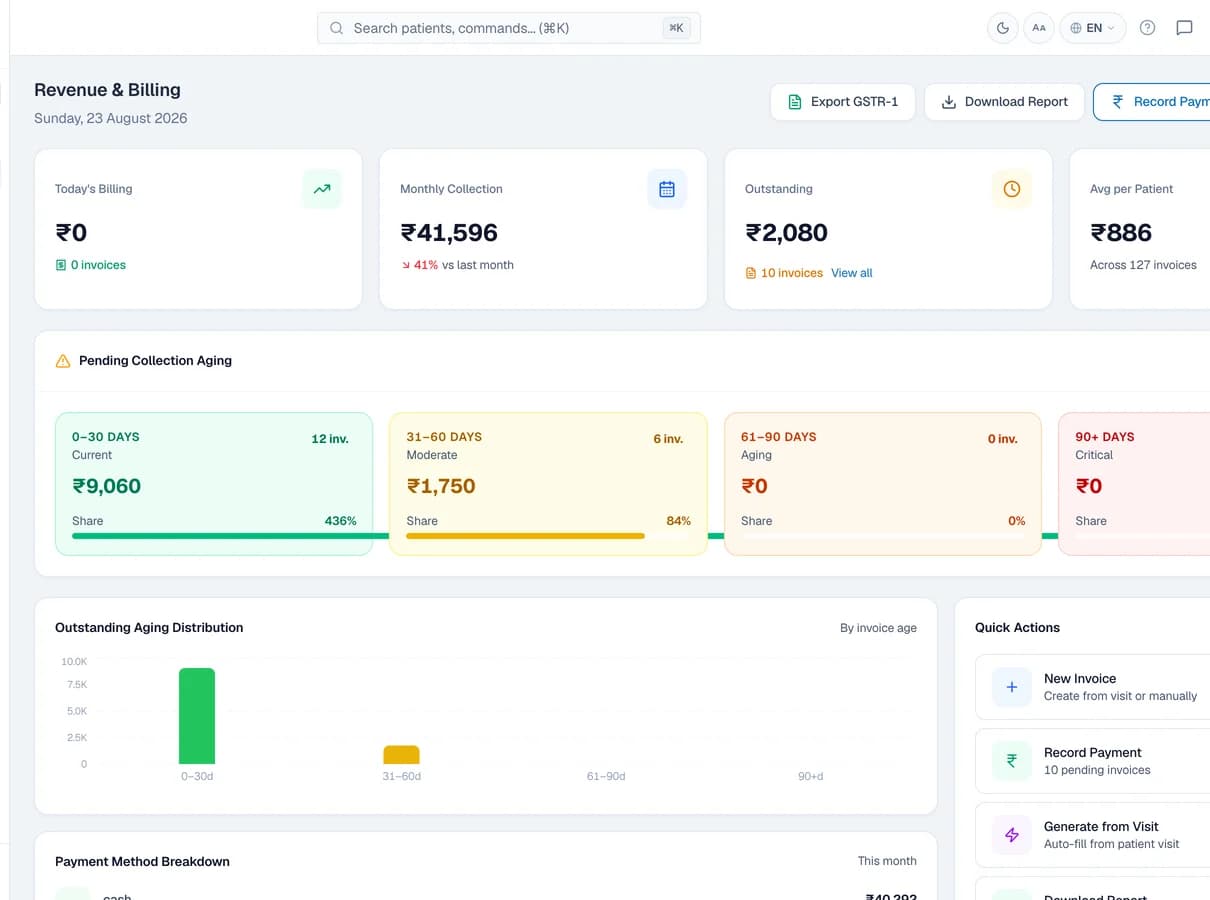Click the 10 invoices label in Outstanding
The height and width of the screenshot is (900, 1210).
[792, 273]
